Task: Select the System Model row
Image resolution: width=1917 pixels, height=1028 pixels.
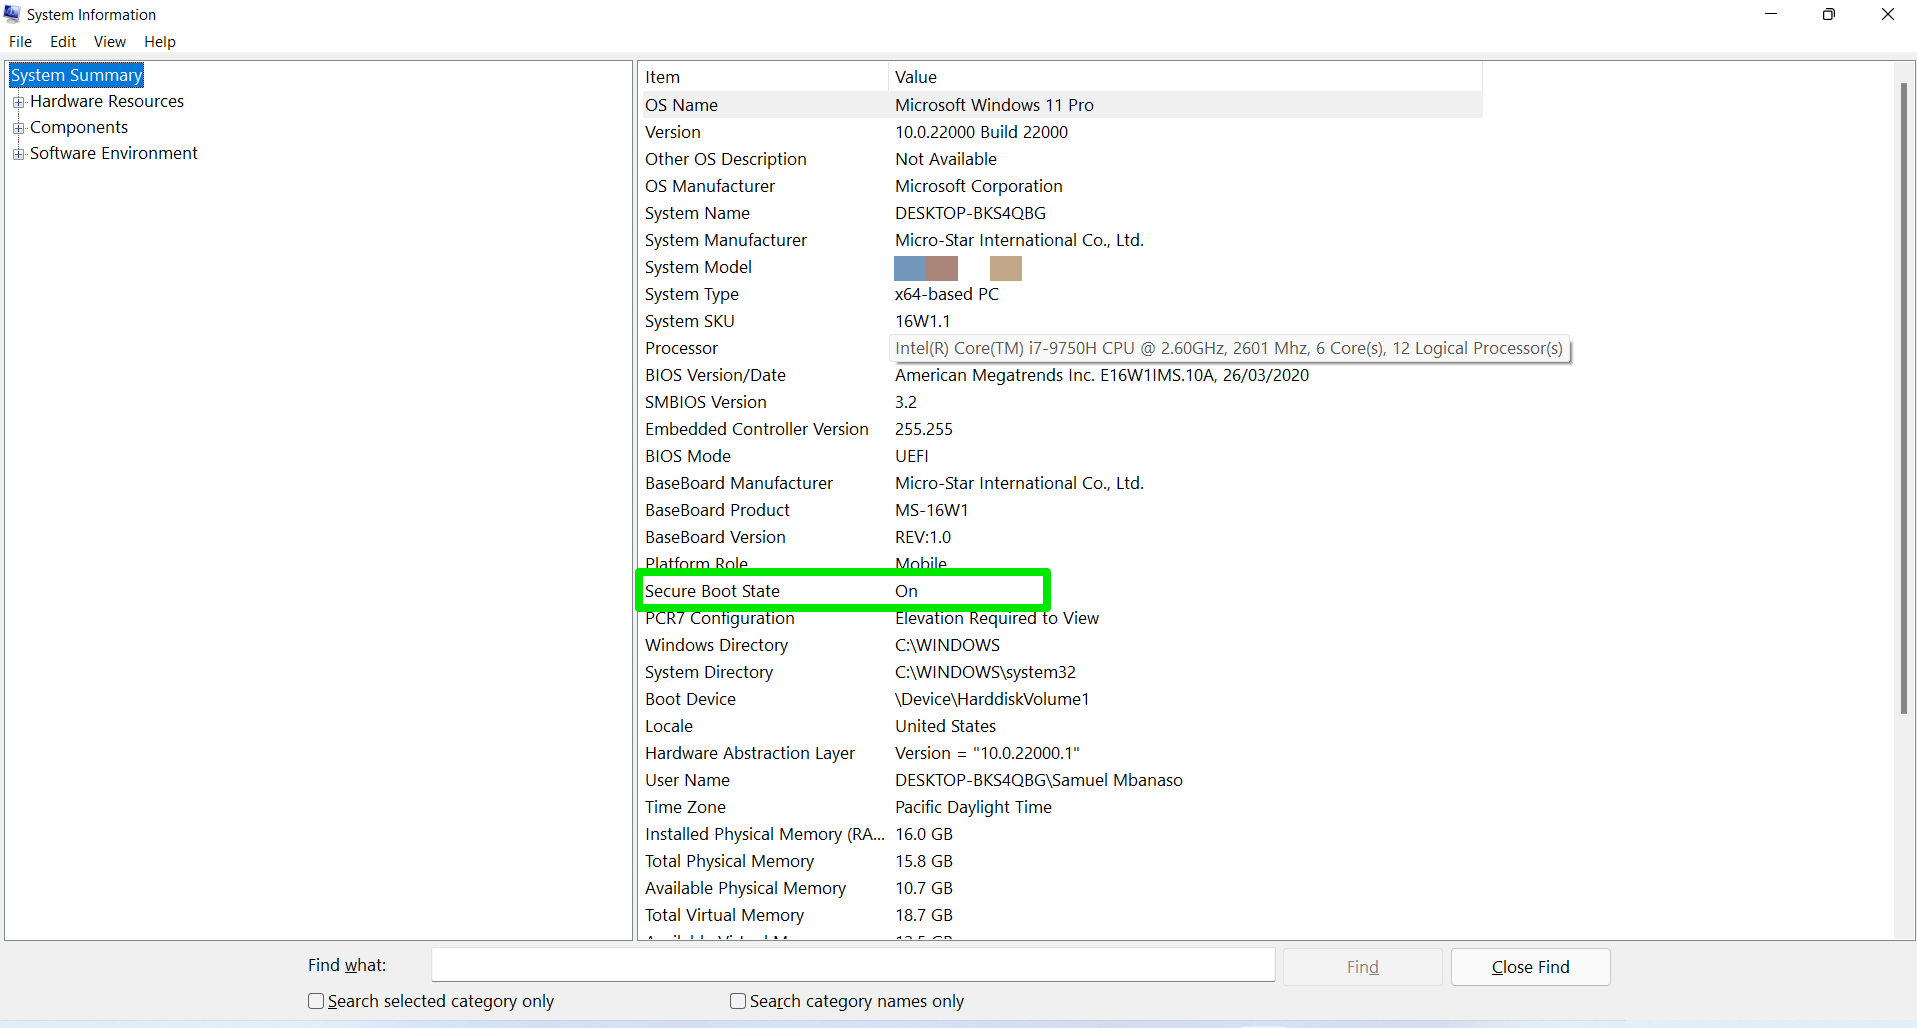Action: point(1061,267)
